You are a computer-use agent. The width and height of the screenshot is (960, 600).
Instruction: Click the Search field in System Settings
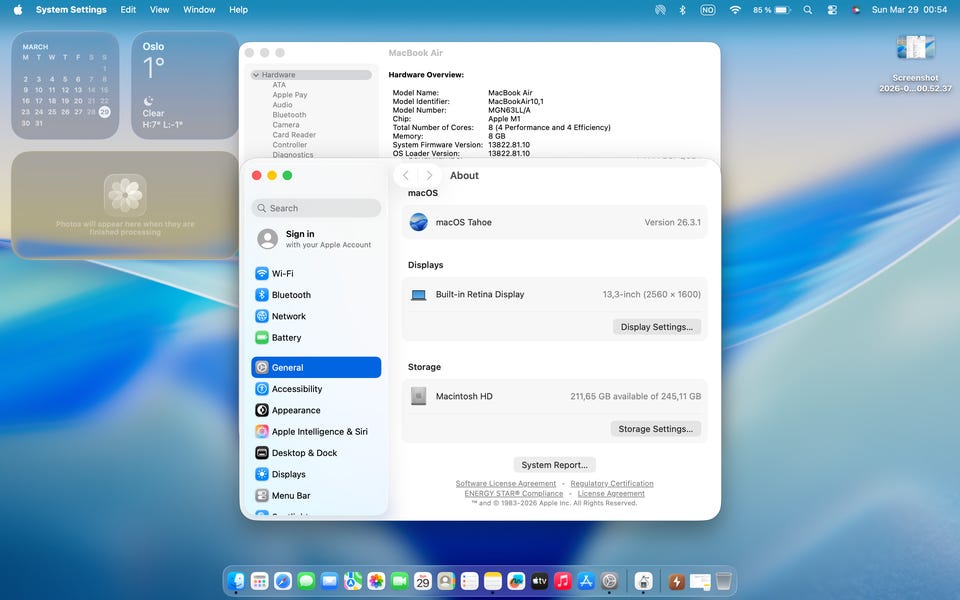(316, 208)
